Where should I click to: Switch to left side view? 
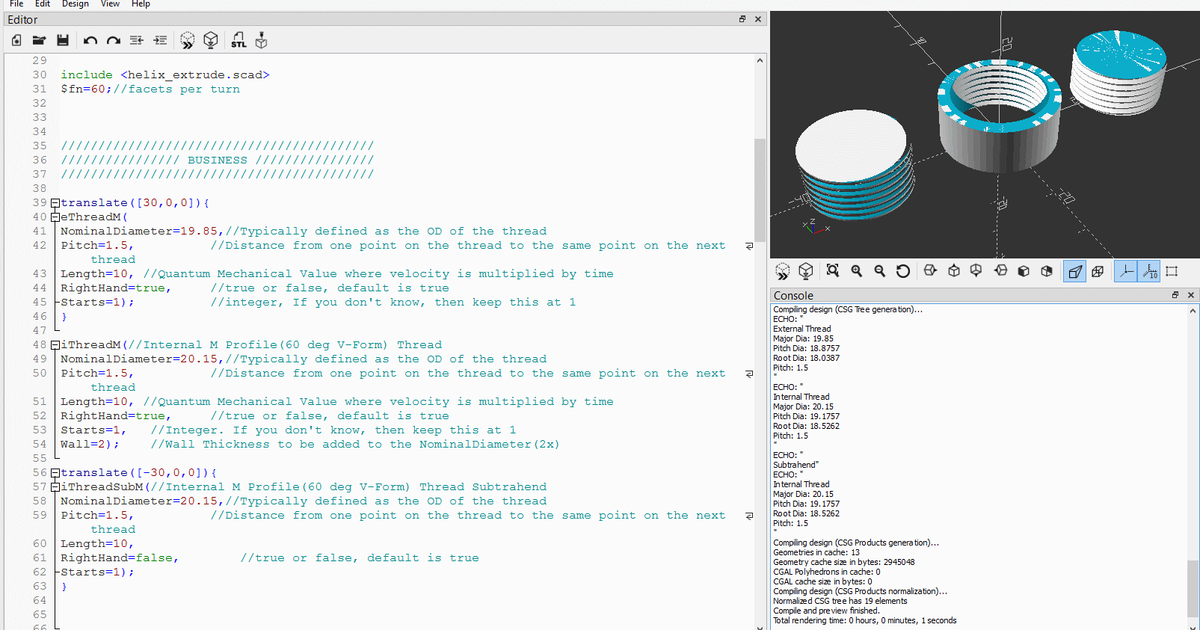click(x=1000, y=270)
